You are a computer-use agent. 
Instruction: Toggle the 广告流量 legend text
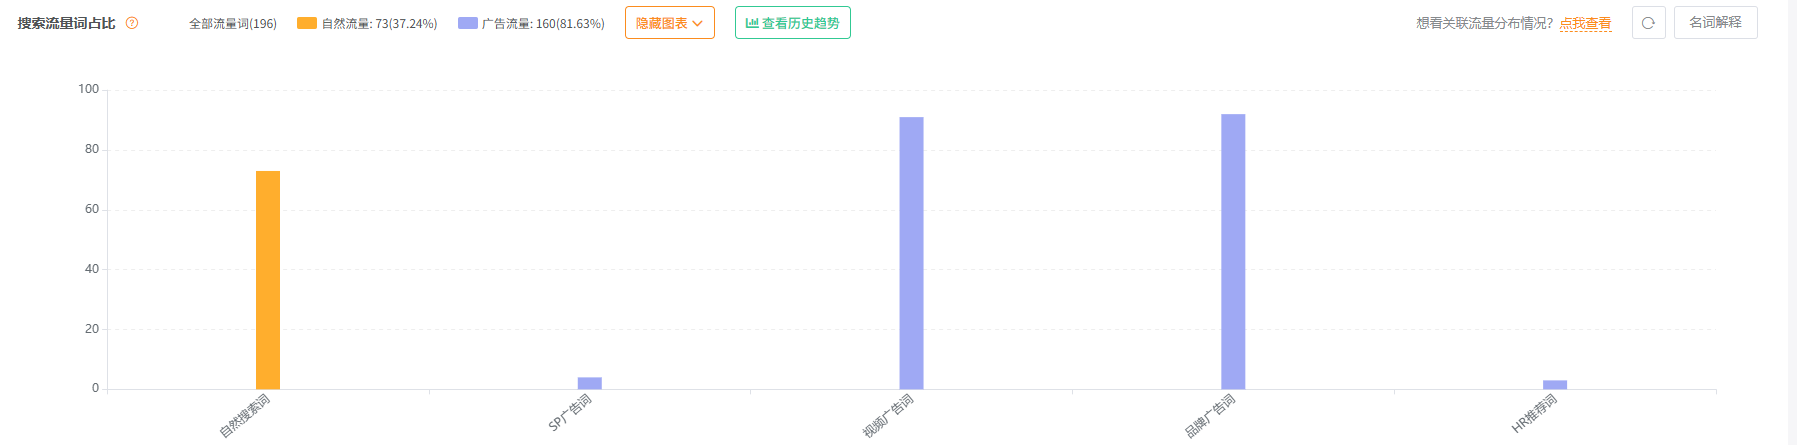[543, 23]
